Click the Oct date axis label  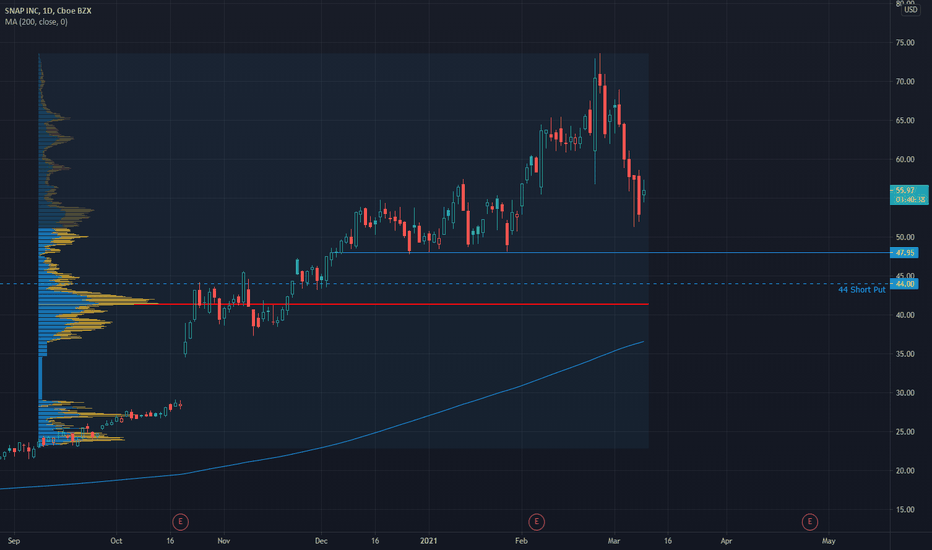[x=116, y=541]
